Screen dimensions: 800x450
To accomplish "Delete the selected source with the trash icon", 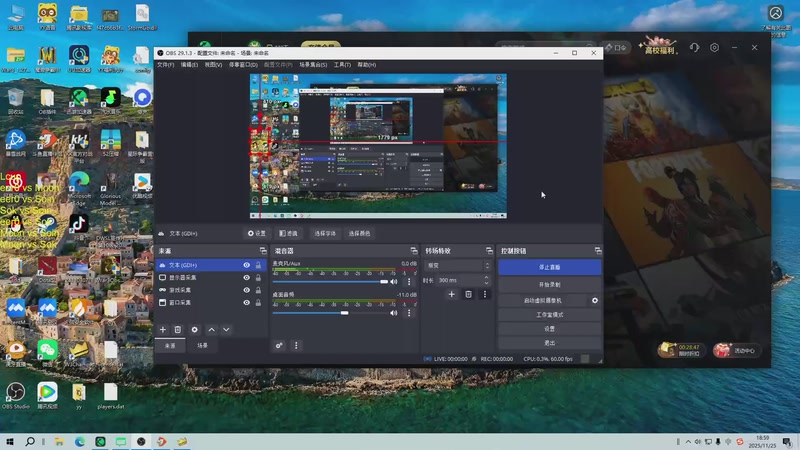I will click(x=178, y=330).
